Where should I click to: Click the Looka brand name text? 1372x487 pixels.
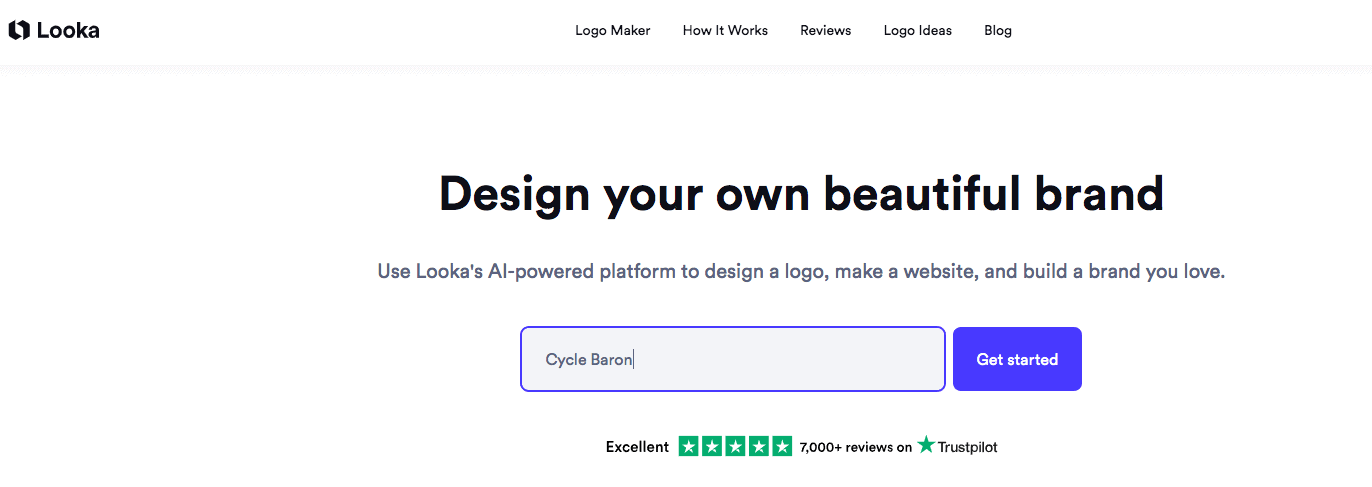tap(68, 31)
